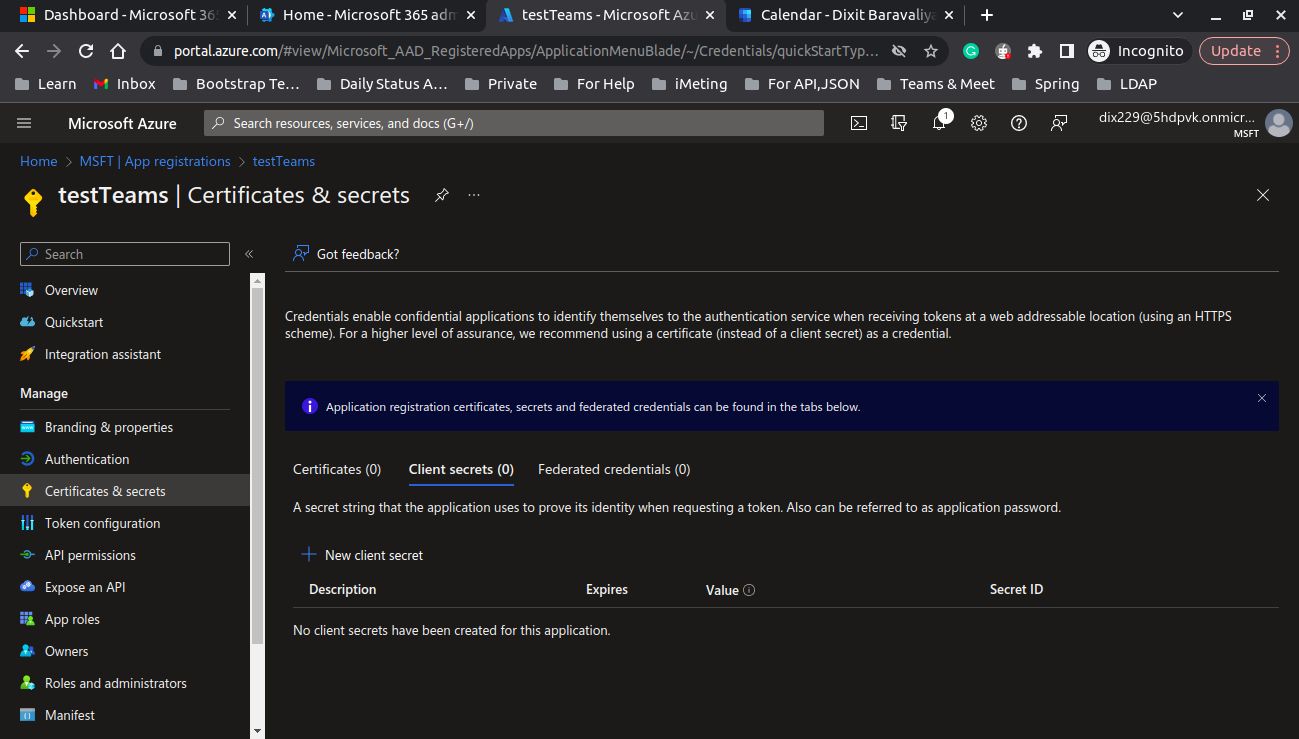Add a New client secret
Screen dimensions: 1299x739
click(x=362, y=555)
